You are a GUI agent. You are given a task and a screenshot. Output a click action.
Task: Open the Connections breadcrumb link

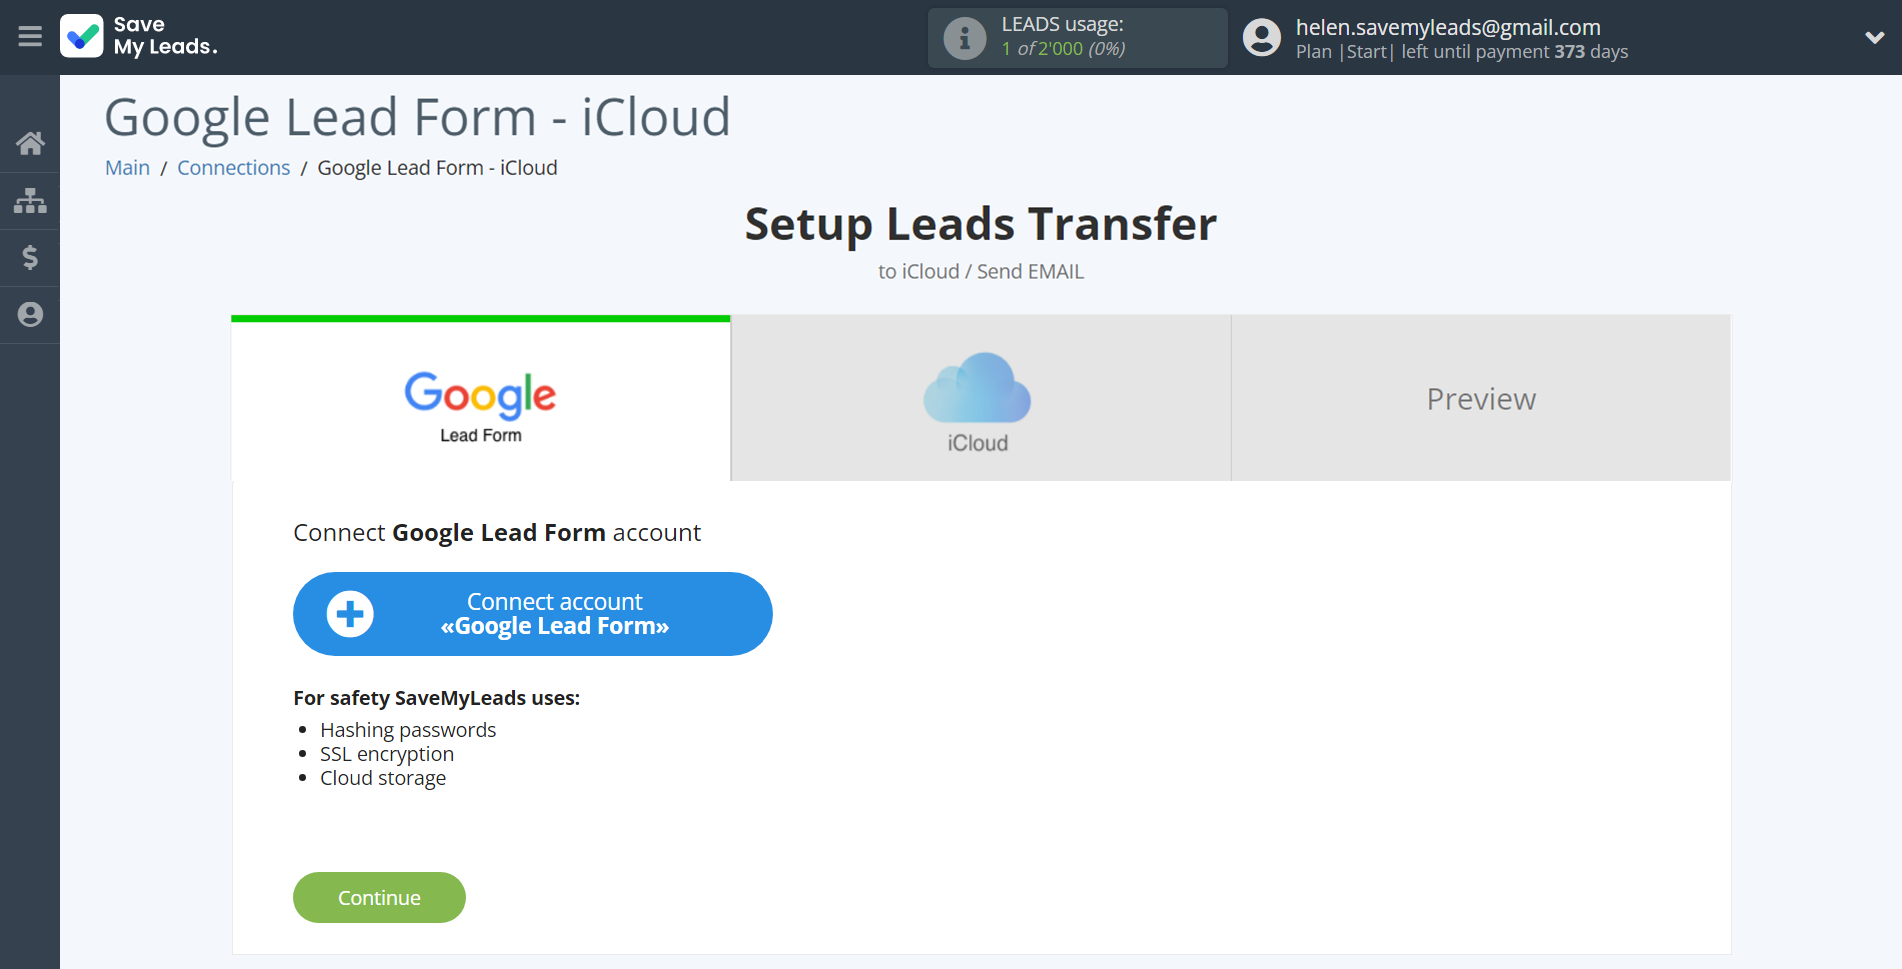234,168
